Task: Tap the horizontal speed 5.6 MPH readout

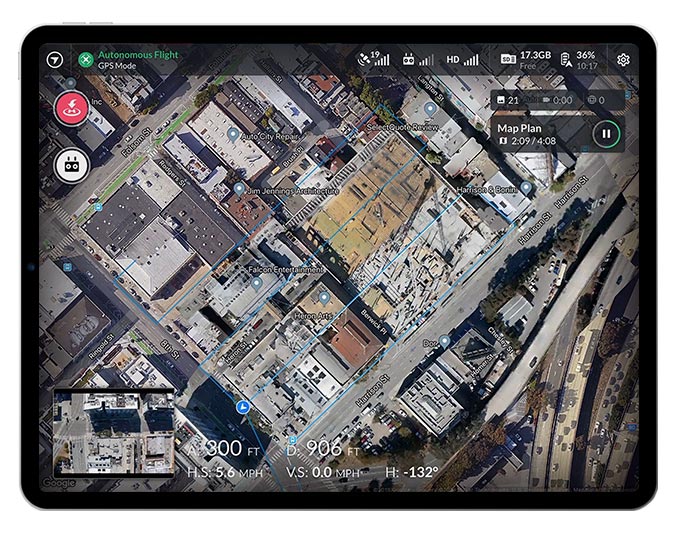Action: [x=225, y=472]
